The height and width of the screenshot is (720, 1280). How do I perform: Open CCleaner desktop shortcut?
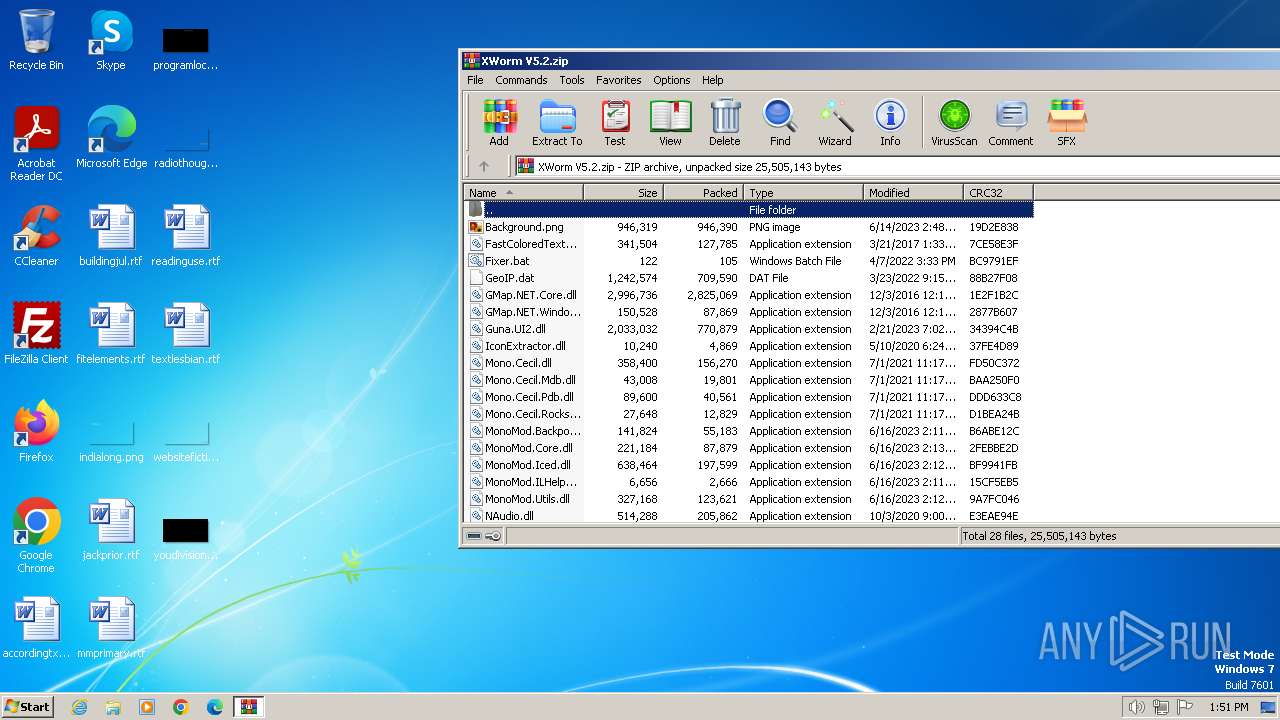point(36,236)
